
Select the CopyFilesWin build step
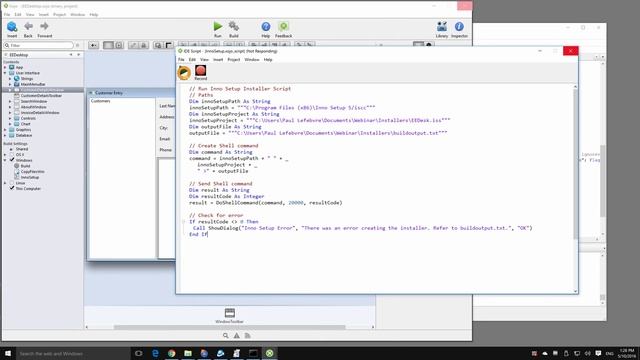[x=33, y=171]
